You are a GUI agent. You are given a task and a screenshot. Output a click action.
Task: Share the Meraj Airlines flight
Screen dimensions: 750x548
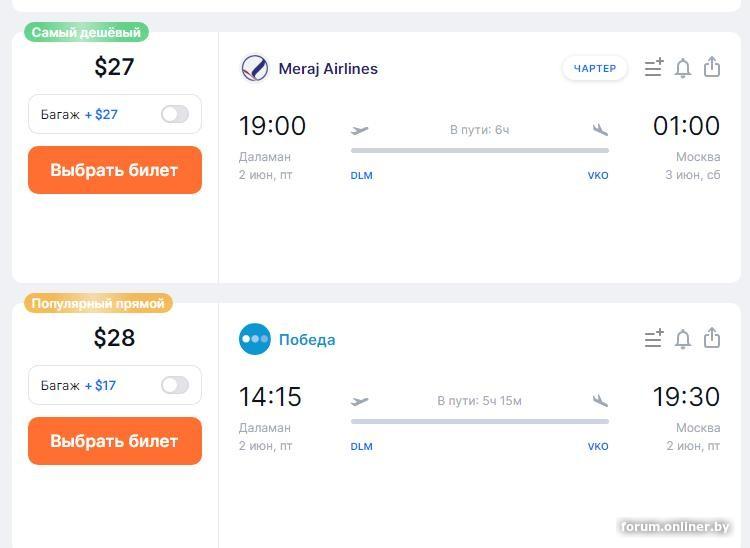[x=712, y=67]
